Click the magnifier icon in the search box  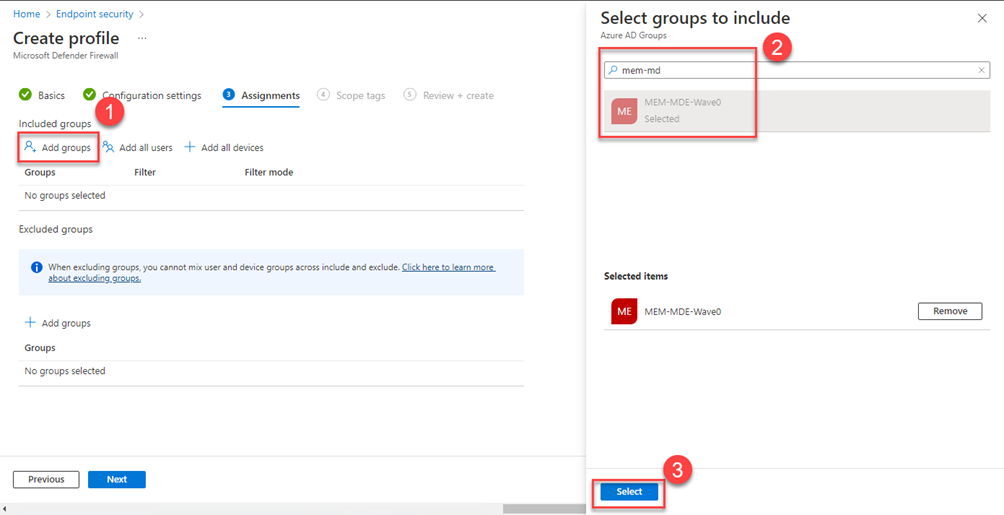613,70
